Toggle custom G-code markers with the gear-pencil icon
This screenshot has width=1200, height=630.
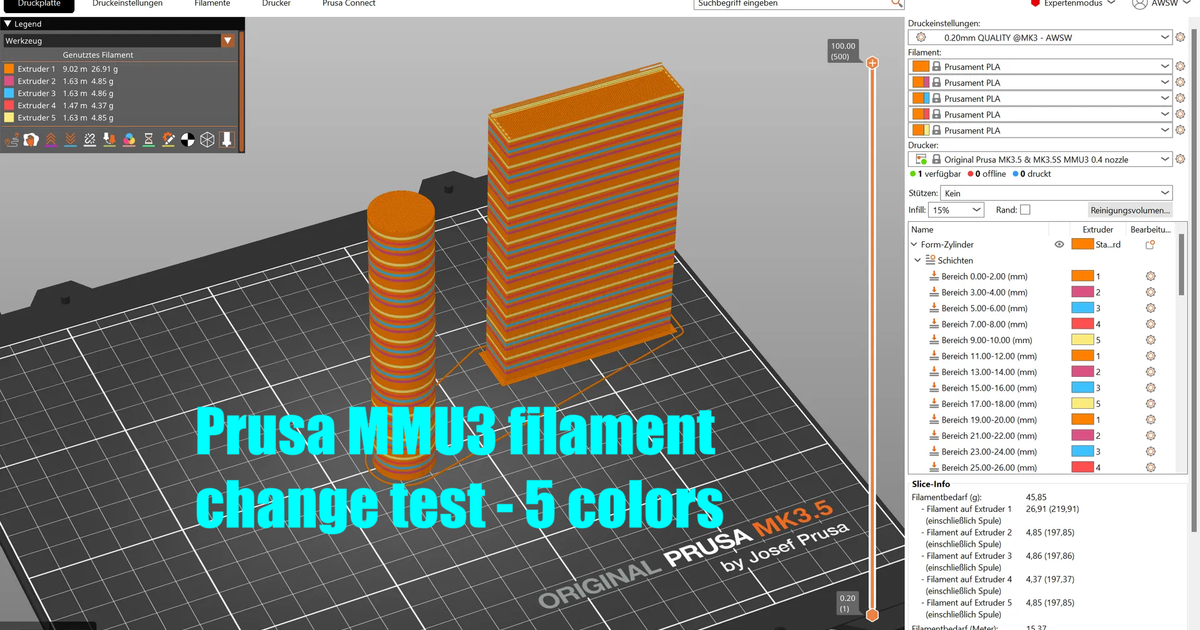point(168,139)
